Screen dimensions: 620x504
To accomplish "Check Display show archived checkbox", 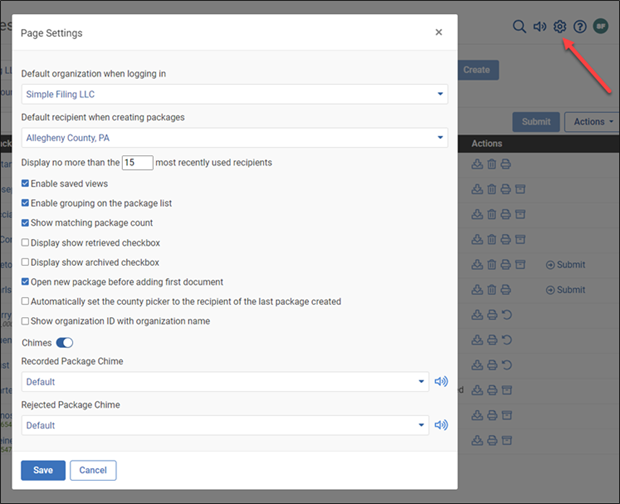I will [x=25, y=262].
